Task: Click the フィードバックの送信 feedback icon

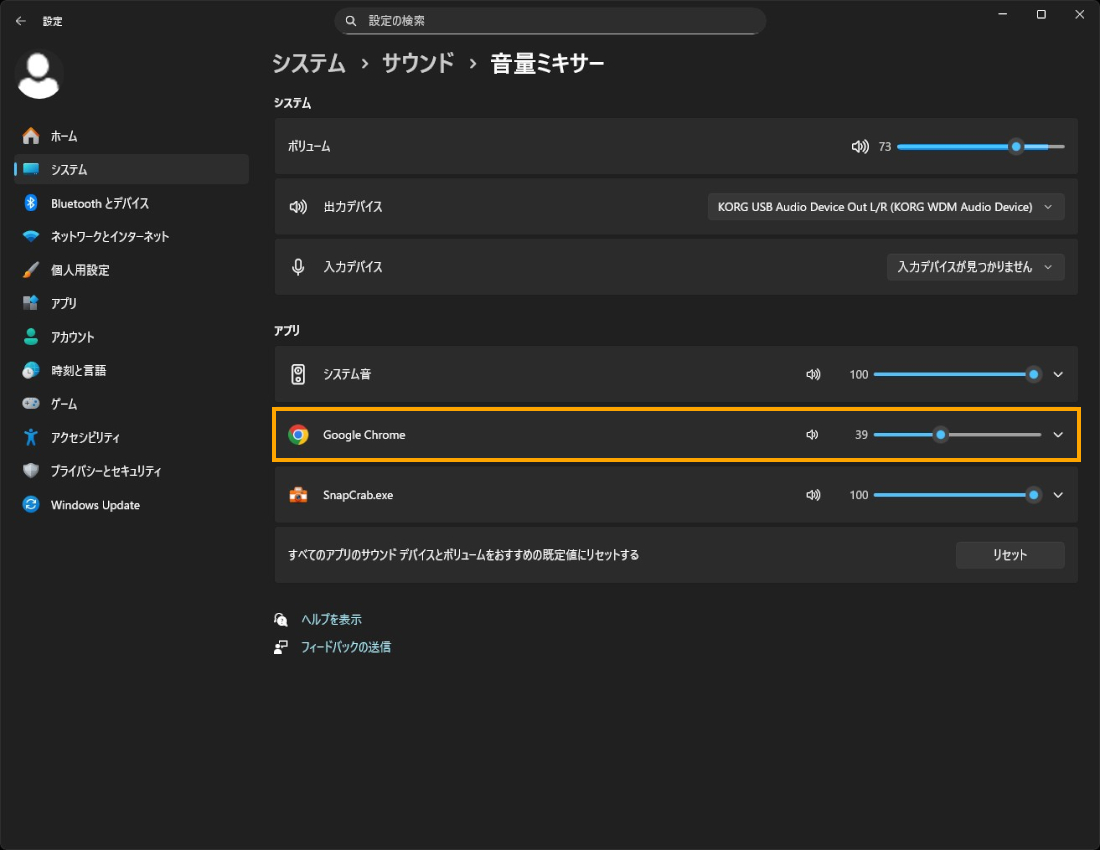Action: pos(281,647)
